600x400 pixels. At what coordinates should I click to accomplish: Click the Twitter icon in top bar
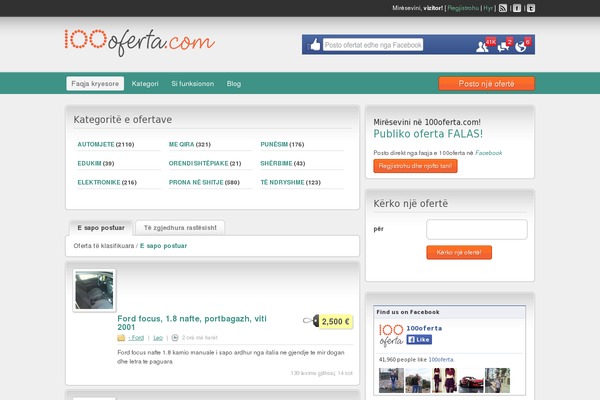coord(530,7)
